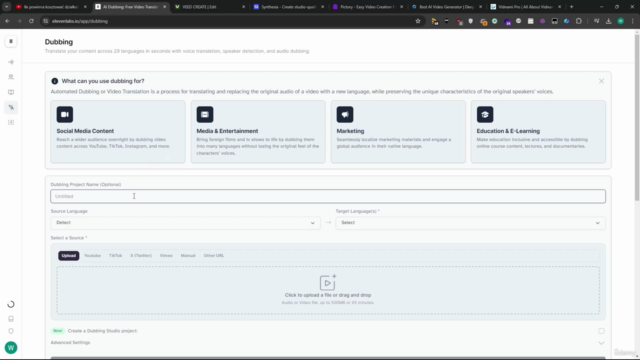Open the Source Language Detect dropdown
The height and width of the screenshot is (360, 640).
(x=185, y=223)
